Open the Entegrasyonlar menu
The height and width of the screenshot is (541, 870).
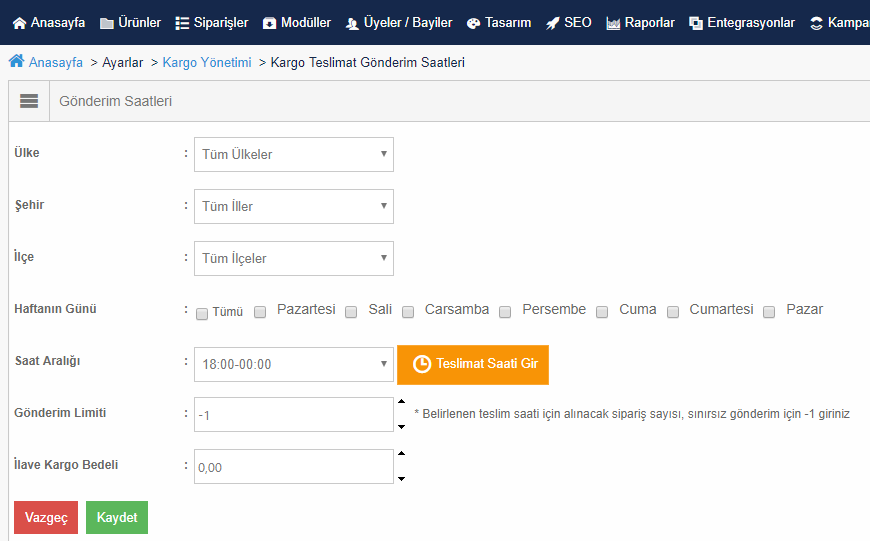coord(741,23)
